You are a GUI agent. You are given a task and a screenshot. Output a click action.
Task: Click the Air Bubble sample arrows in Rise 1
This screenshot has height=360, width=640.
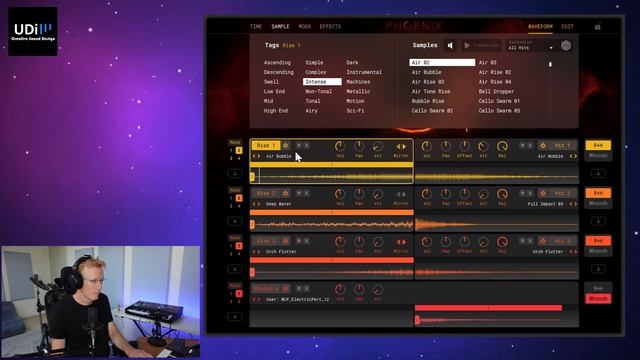pyautogui.click(x=256, y=156)
